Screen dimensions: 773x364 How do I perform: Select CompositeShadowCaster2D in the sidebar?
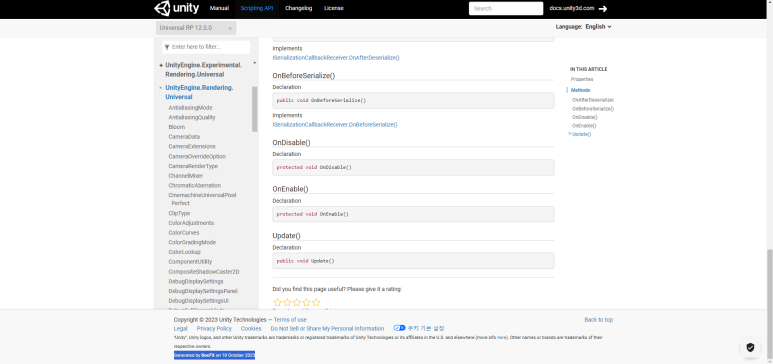(x=204, y=272)
